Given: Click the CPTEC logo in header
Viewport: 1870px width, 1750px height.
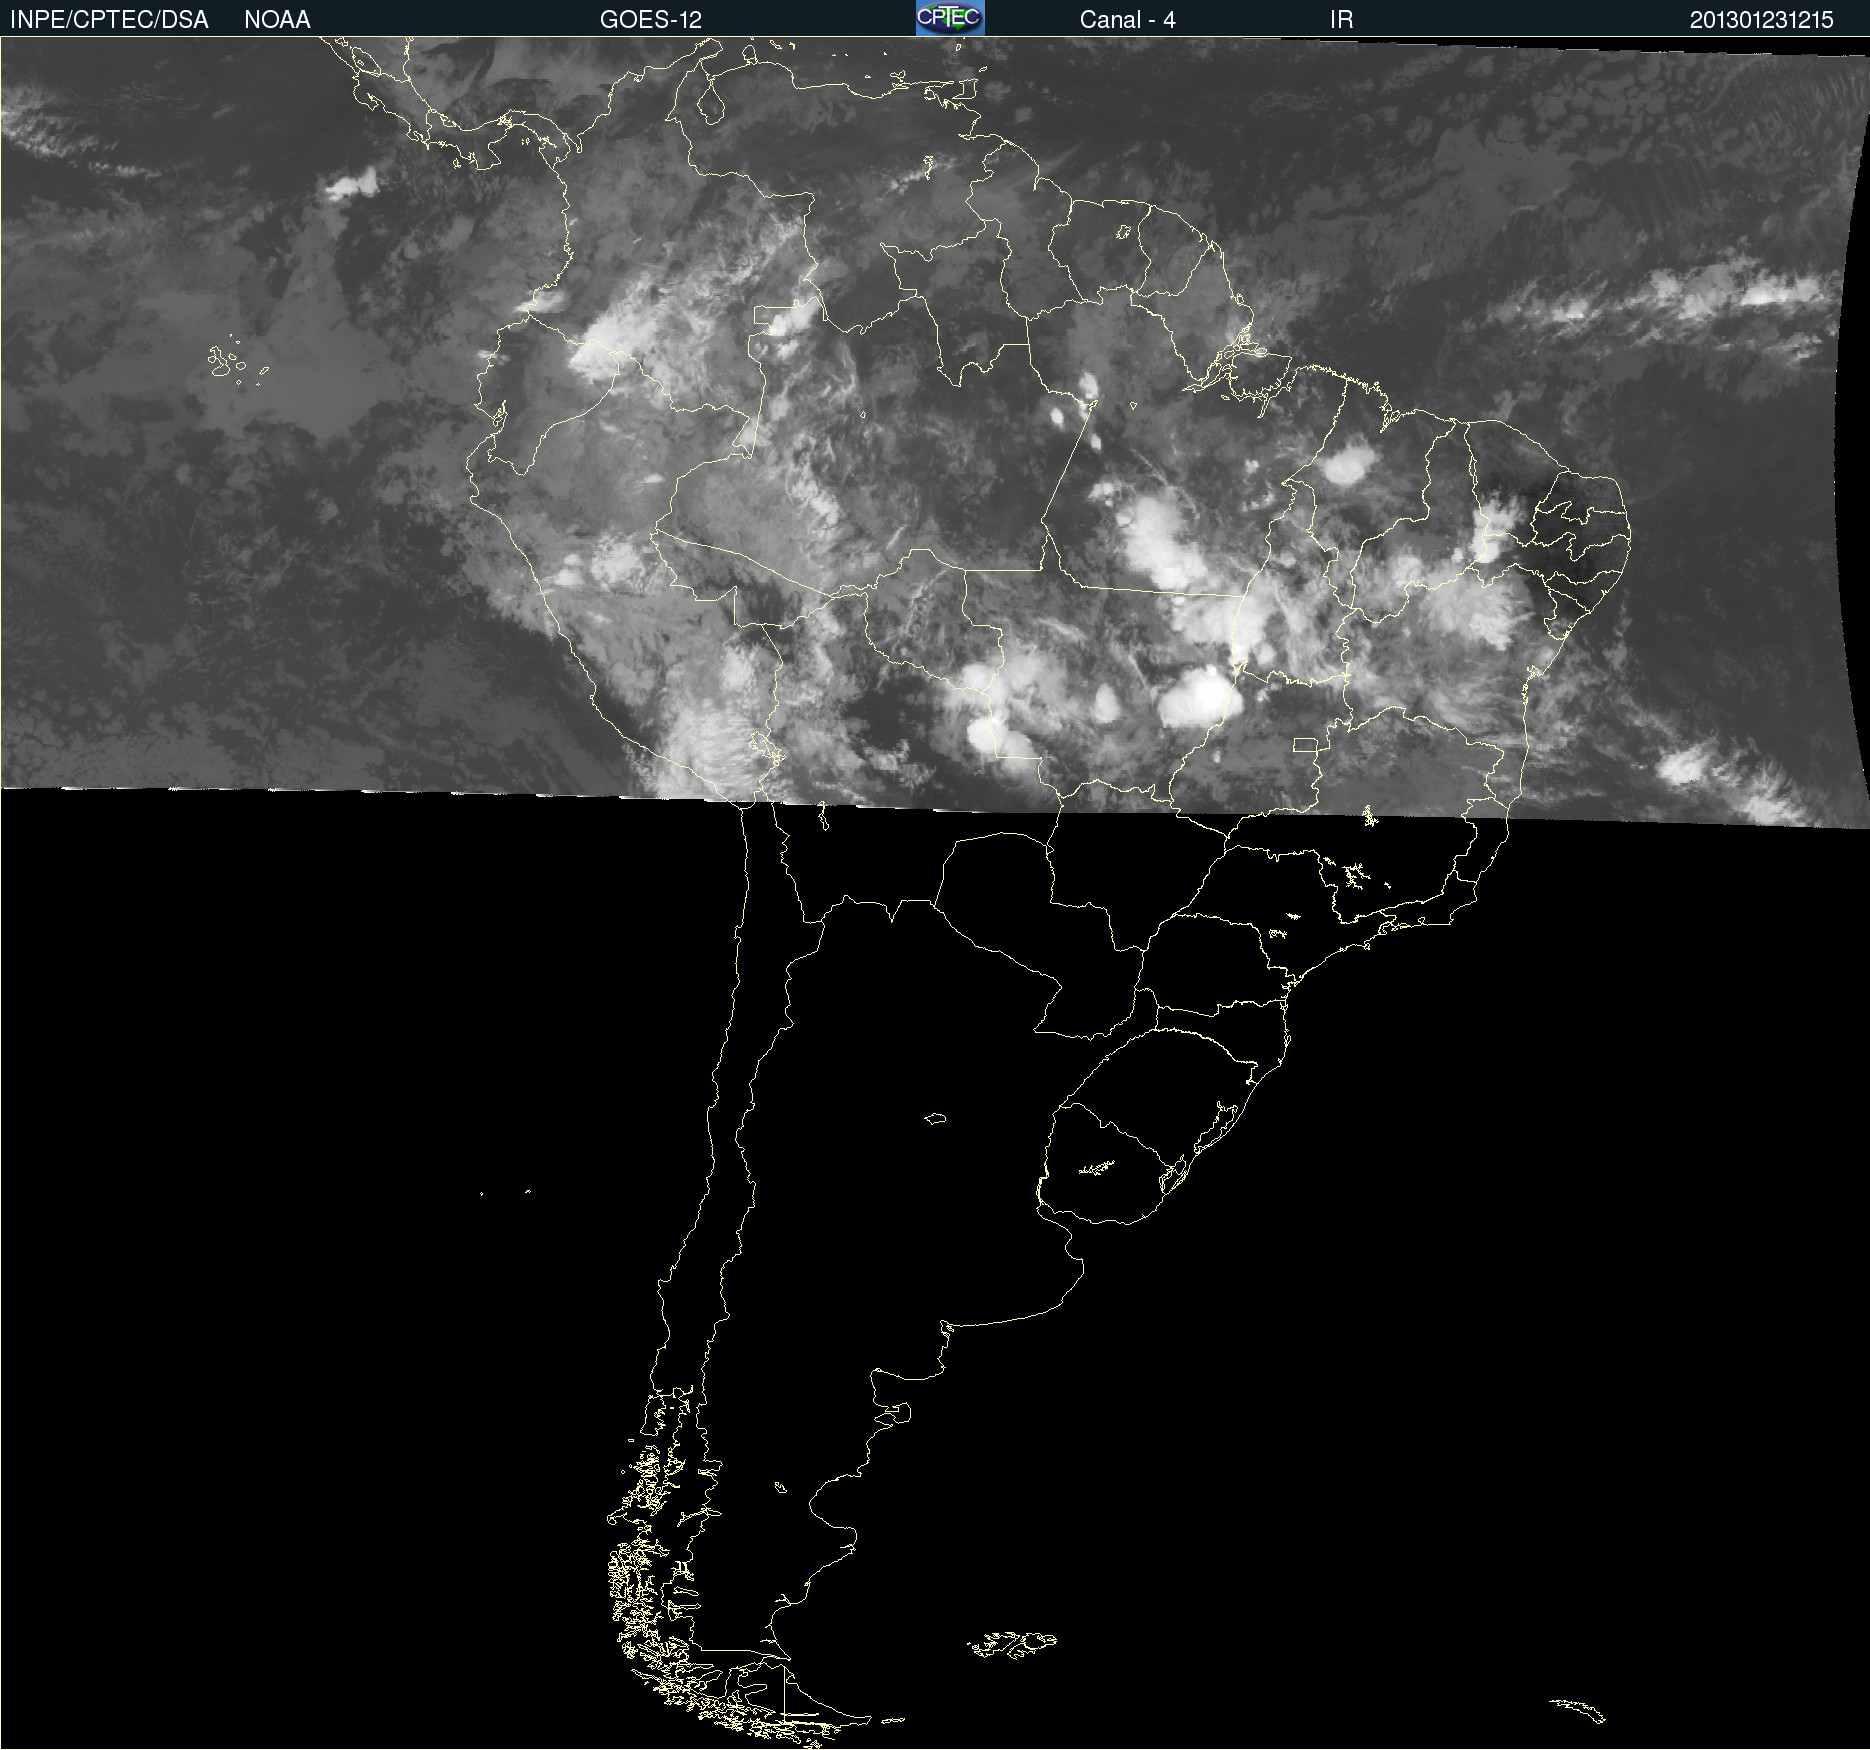Looking at the screenshot, I should [x=950, y=18].
